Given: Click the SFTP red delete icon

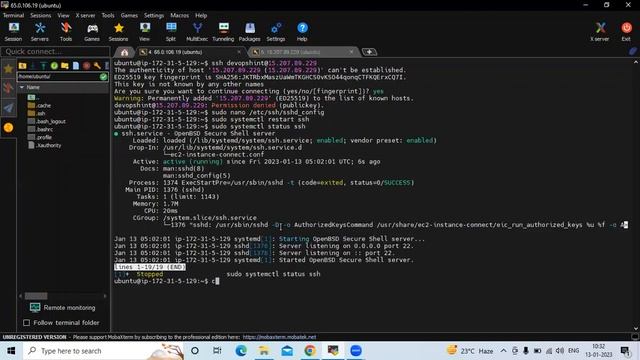Looking at the screenshot, I should coord(87,66).
